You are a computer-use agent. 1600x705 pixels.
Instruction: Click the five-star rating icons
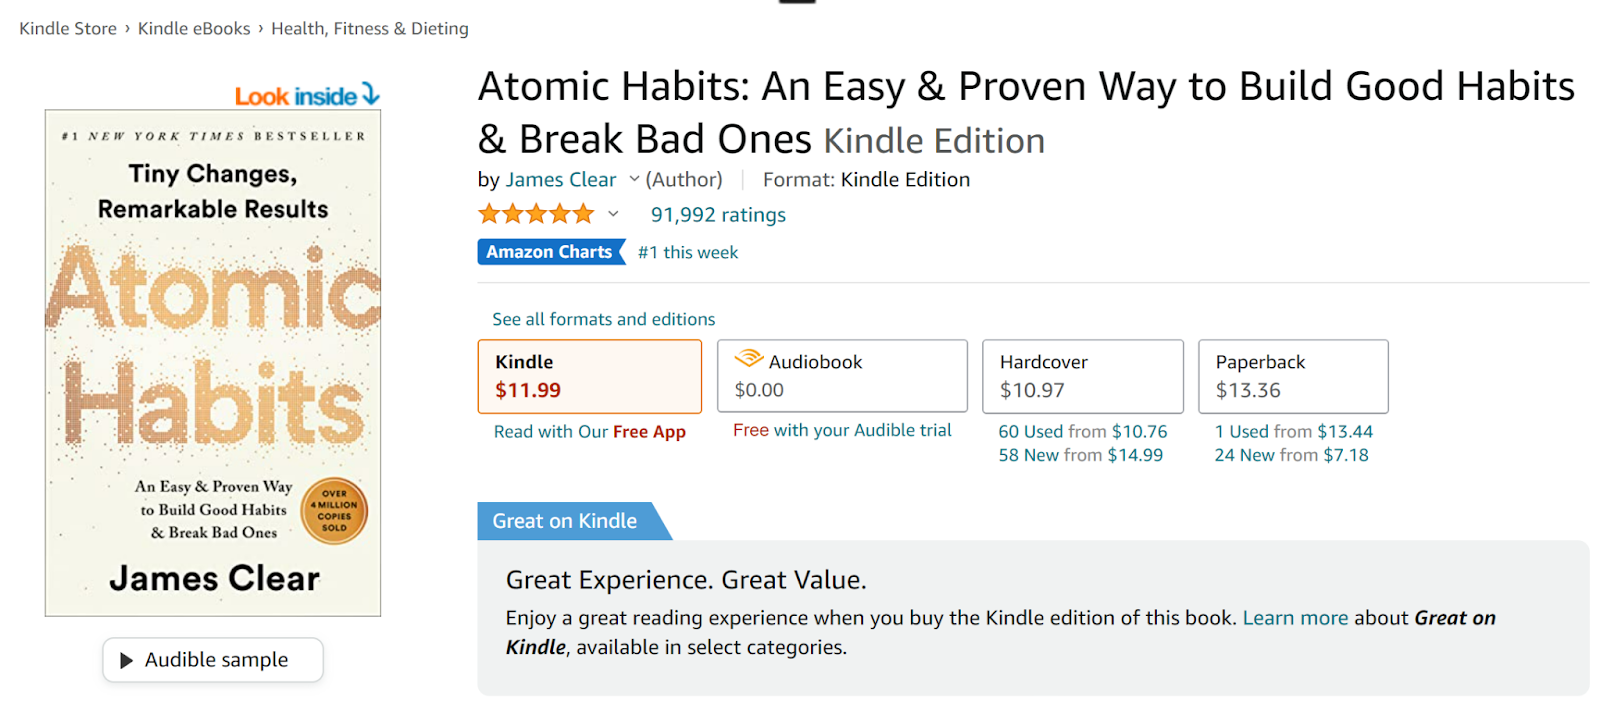(x=536, y=214)
